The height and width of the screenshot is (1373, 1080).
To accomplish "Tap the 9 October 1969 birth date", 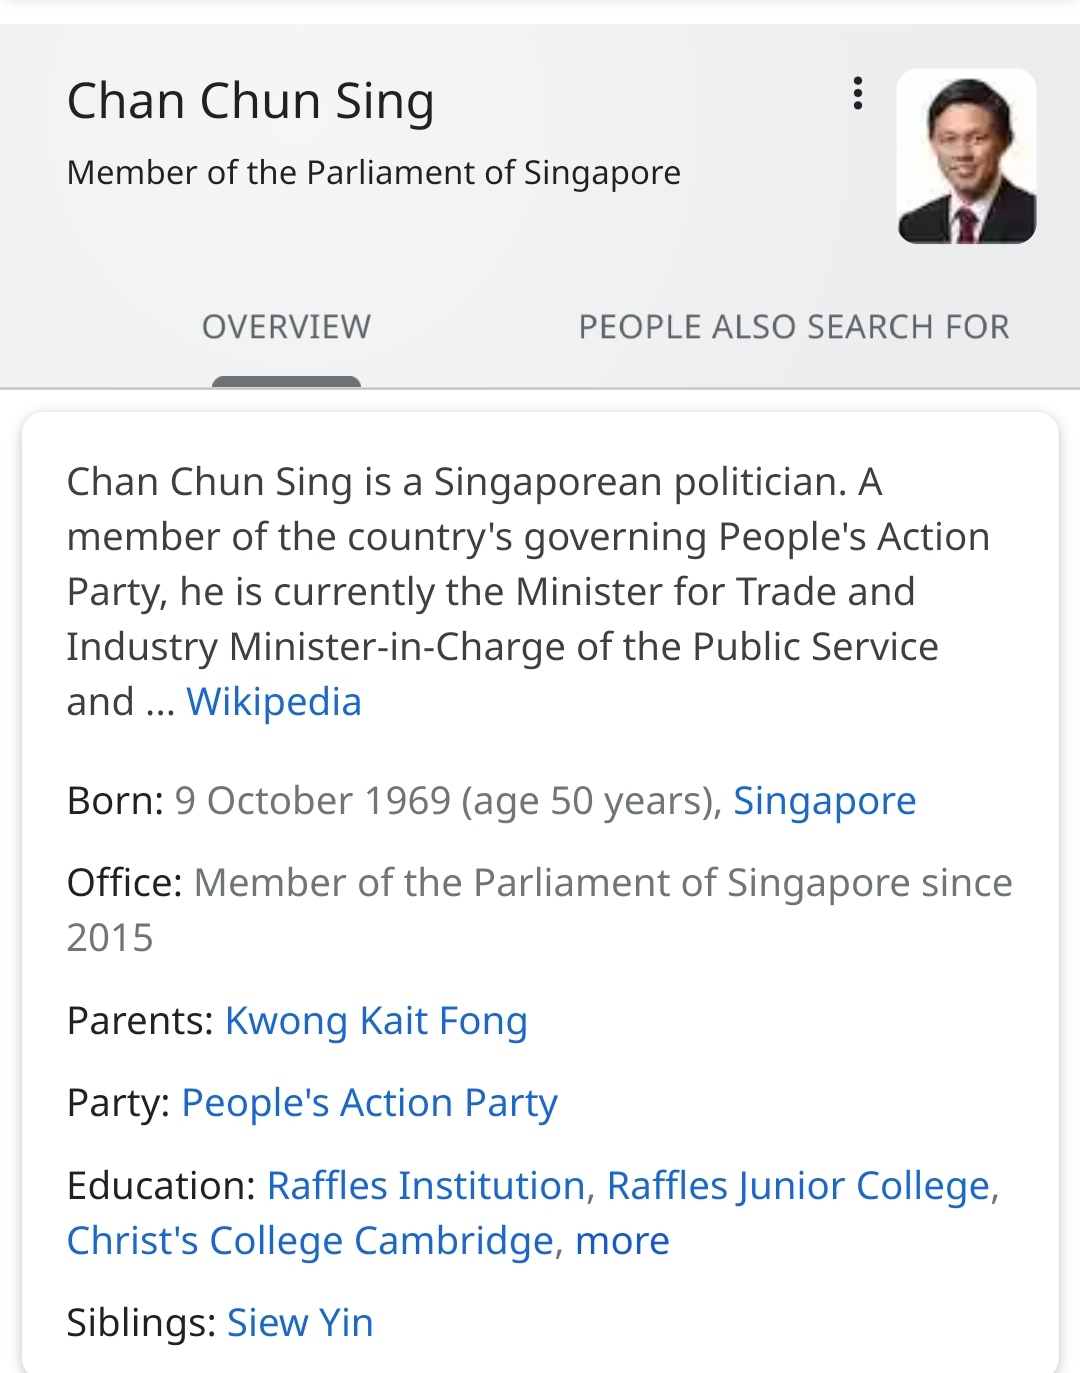I will [313, 801].
